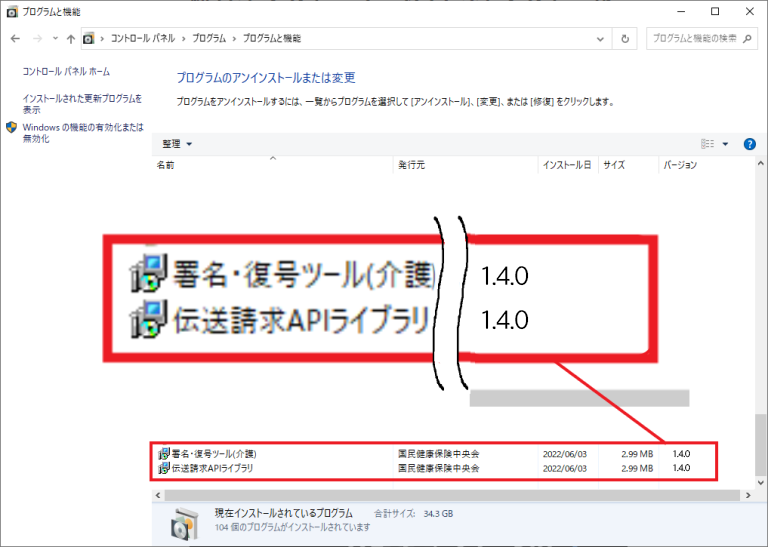This screenshot has width=768, height=547.
Task: Click the horizontal scrollbar thumb
Action: point(452,495)
